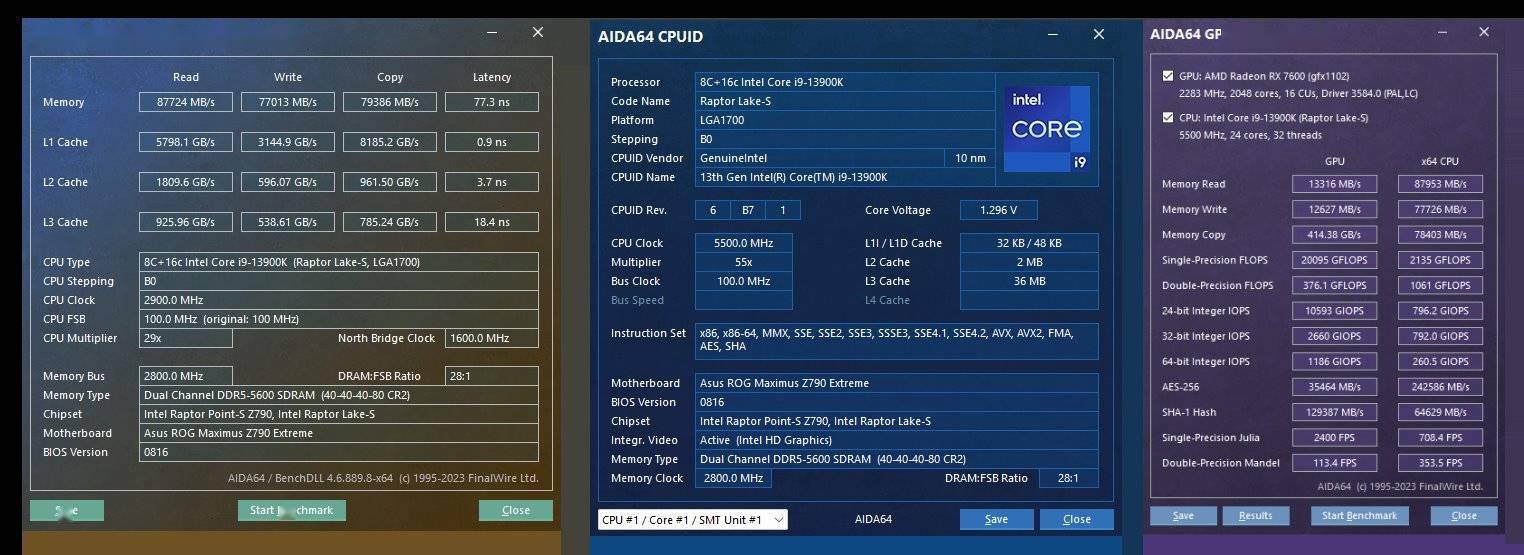The height and width of the screenshot is (555, 1524).
Task: Click the CPU Multiplier field 29x
Action: click(186, 338)
